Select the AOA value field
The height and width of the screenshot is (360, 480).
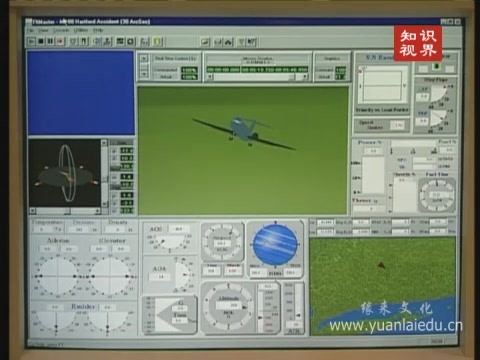(160, 277)
